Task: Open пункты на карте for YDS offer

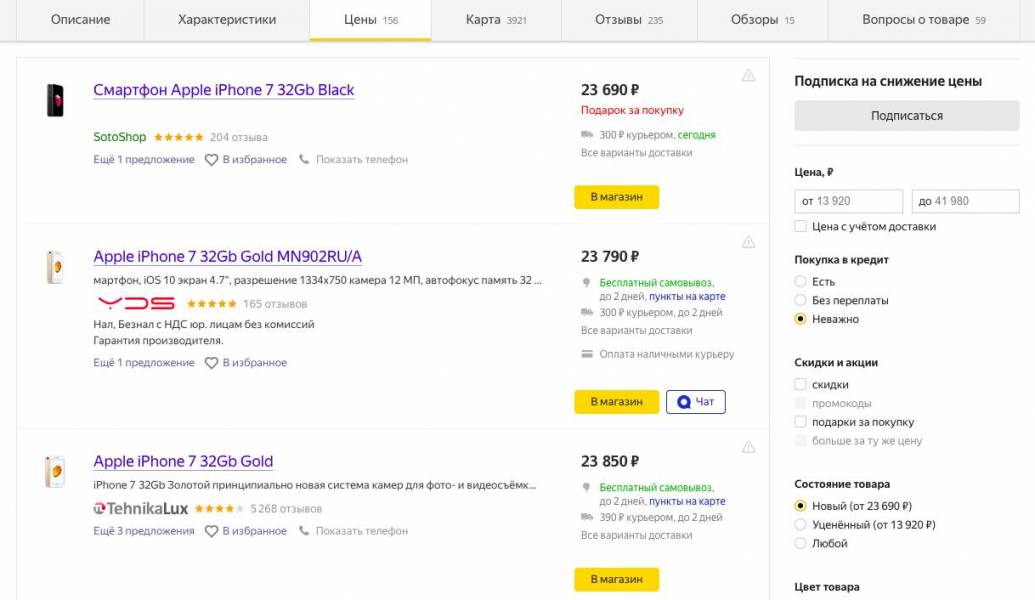Action: tap(687, 296)
